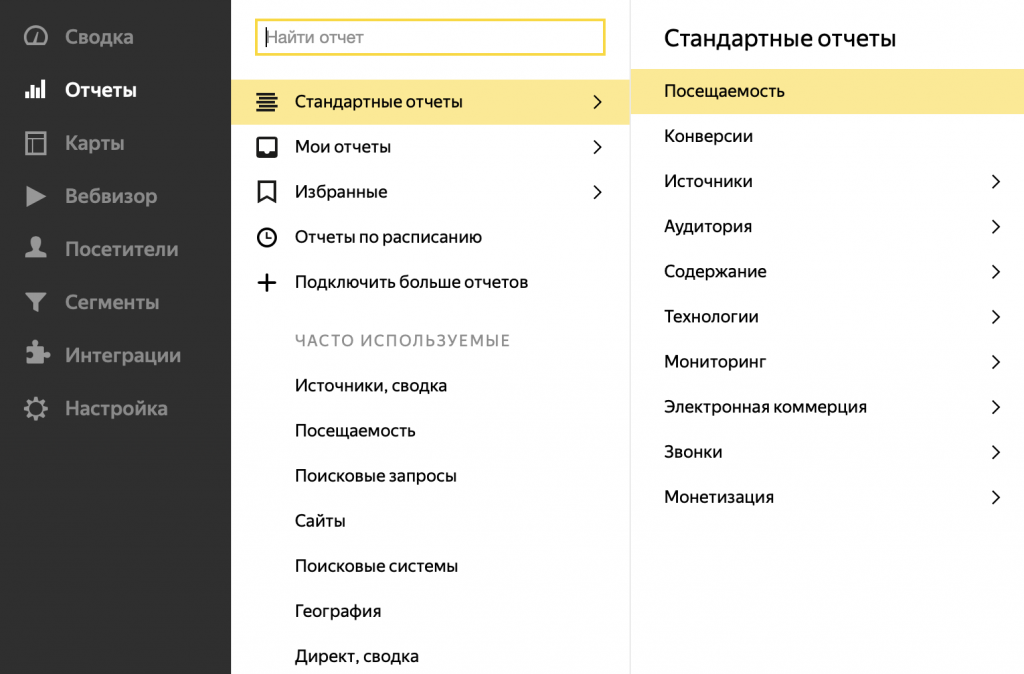Click the Интеграции puzzle piece icon
Viewport: 1024px width, 674px height.
37,353
